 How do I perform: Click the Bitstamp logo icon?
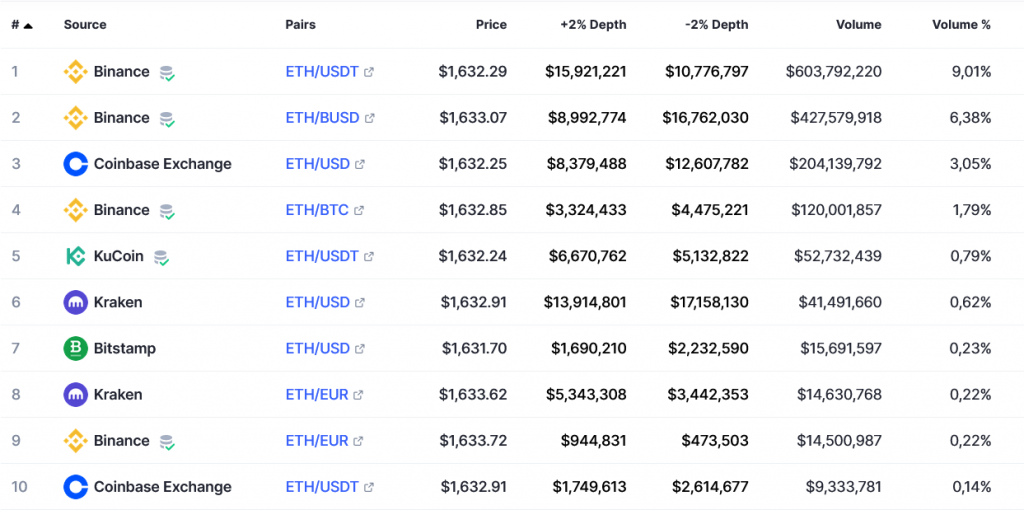[x=75, y=348]
